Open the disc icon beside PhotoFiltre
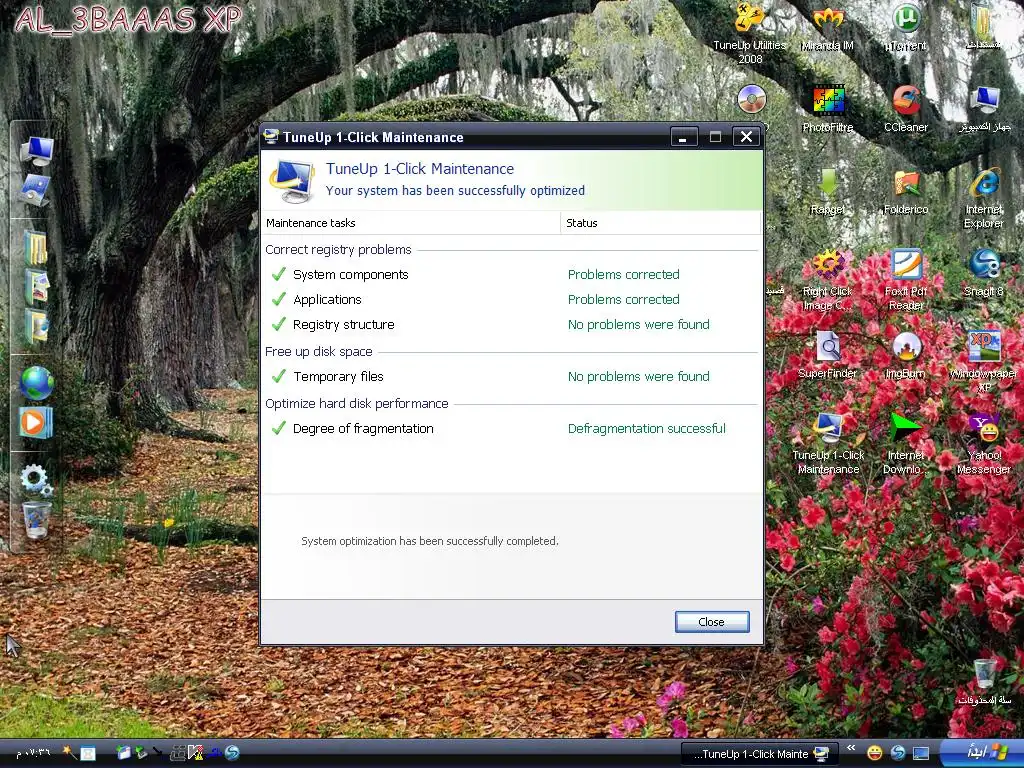The width and height of the screenshot is (1024, 768). coord(751,100)
